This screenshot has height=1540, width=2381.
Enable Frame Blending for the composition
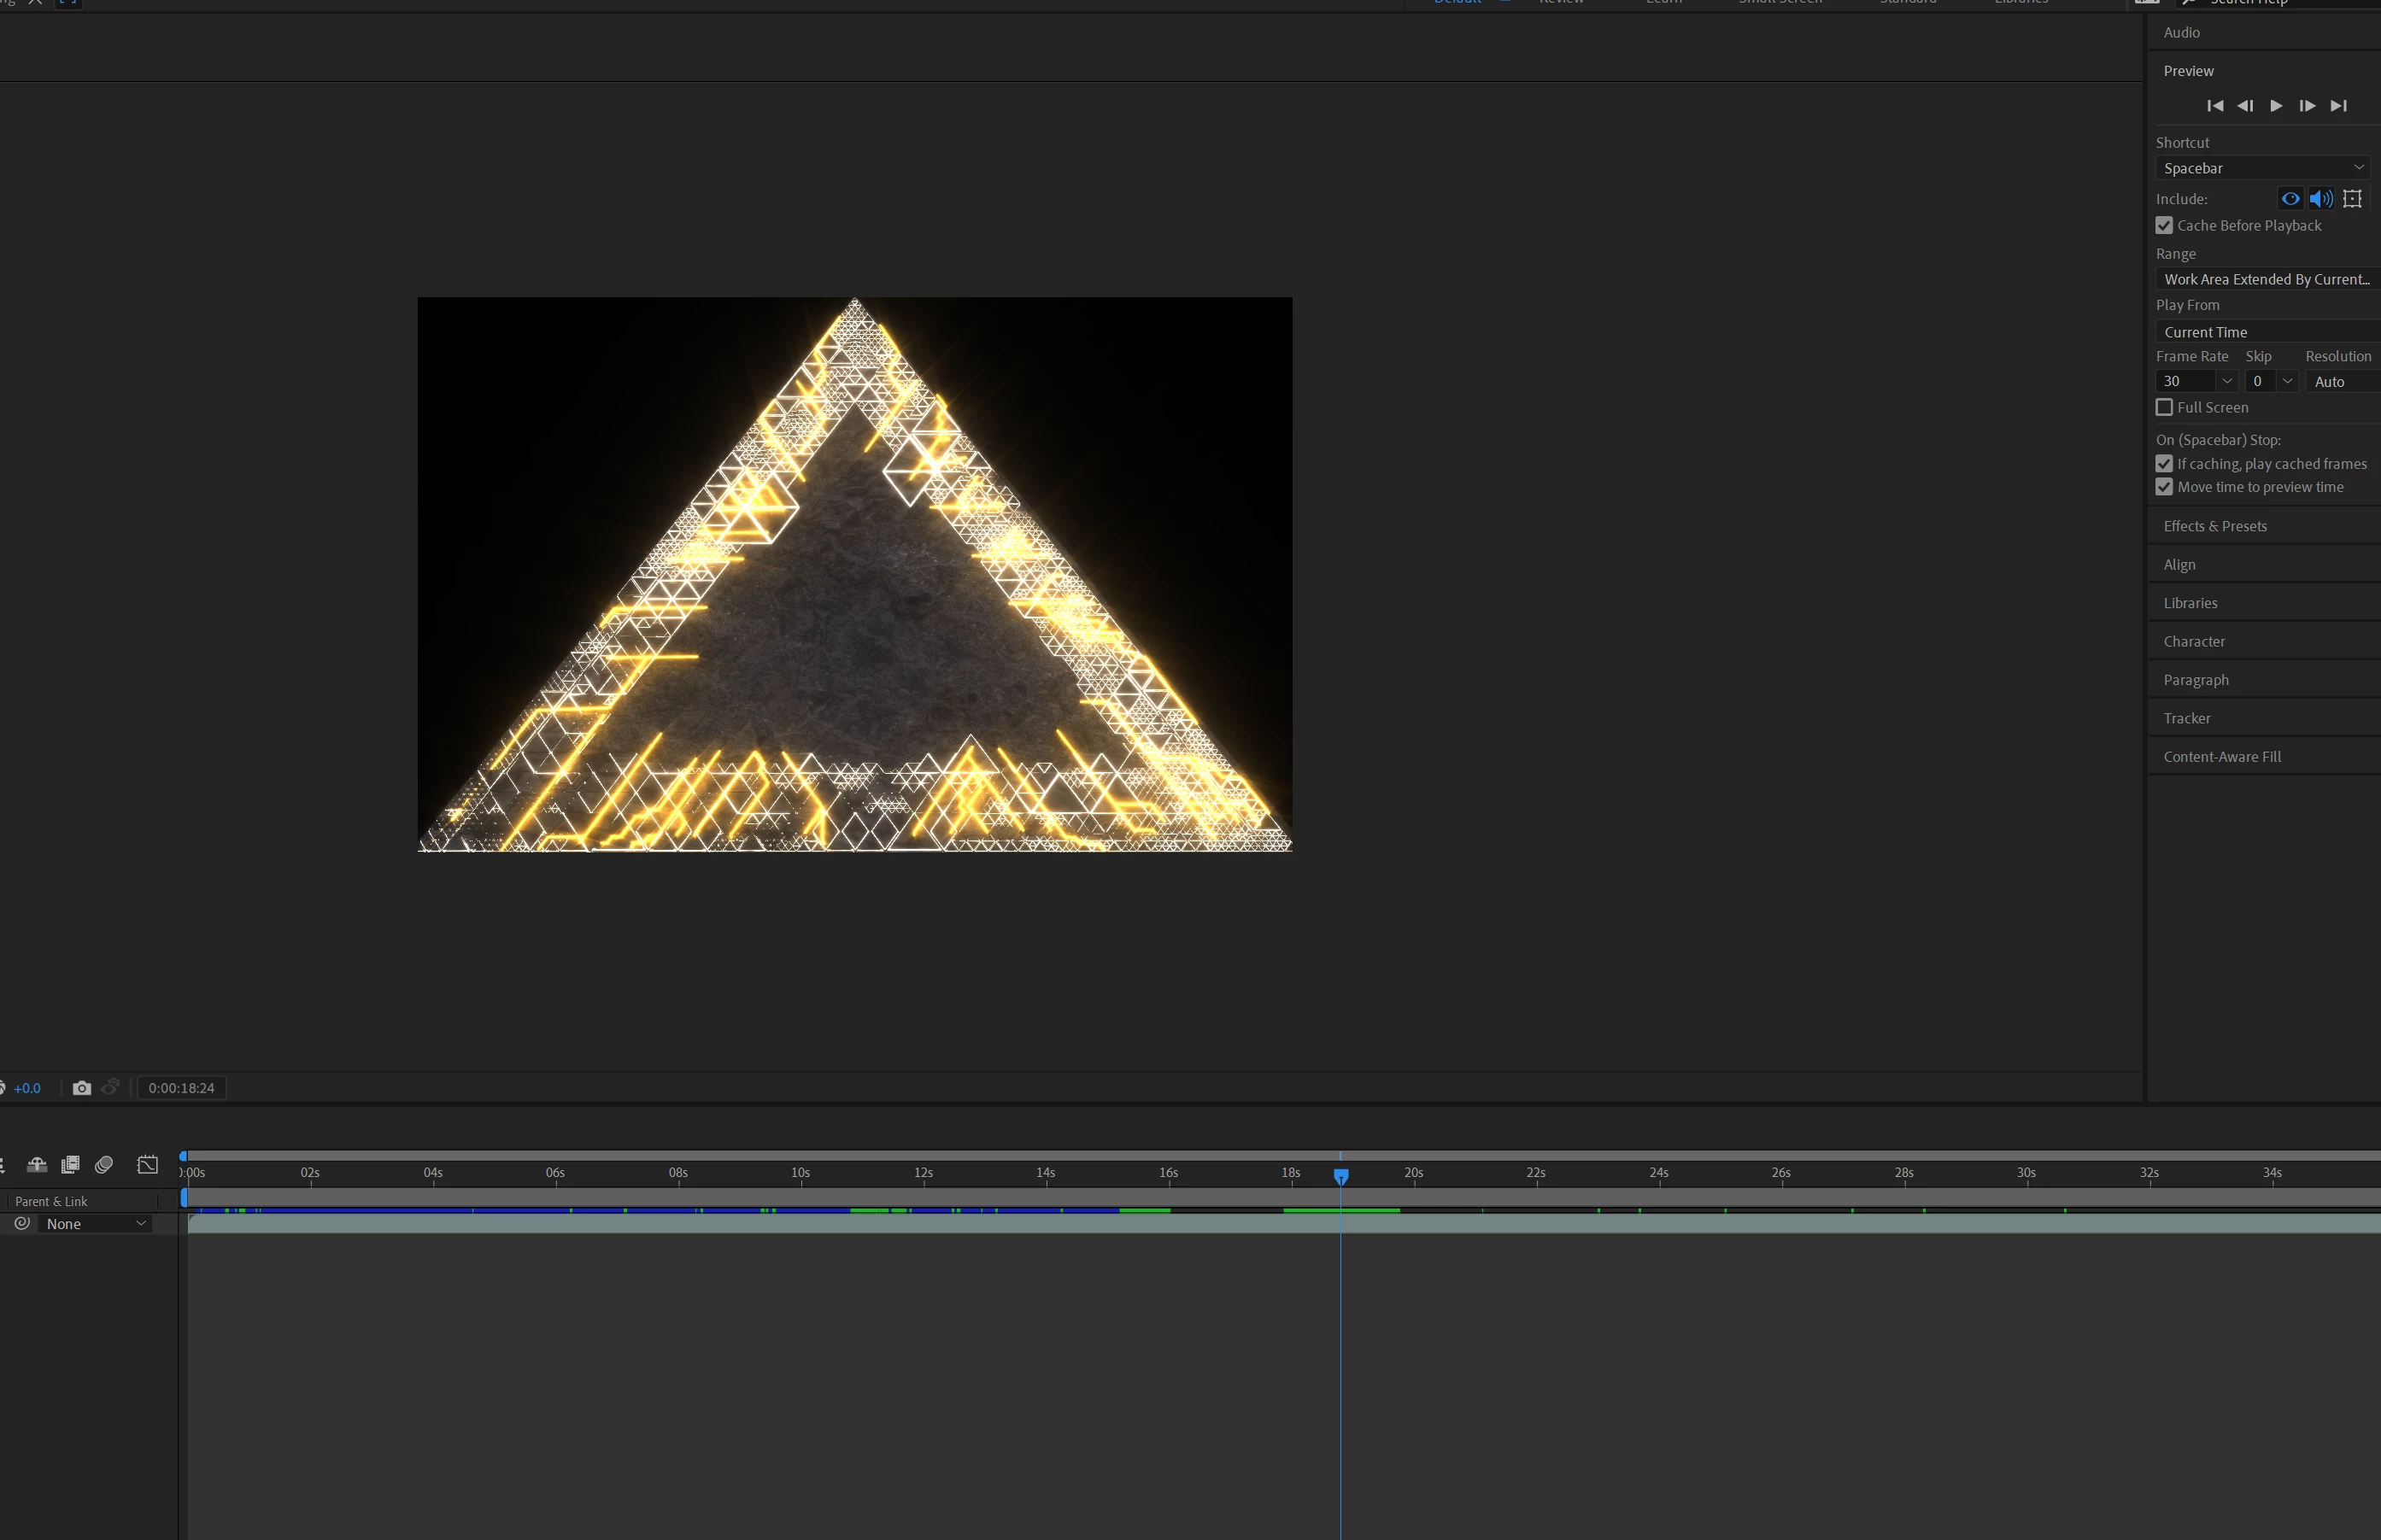(70, 1165)
